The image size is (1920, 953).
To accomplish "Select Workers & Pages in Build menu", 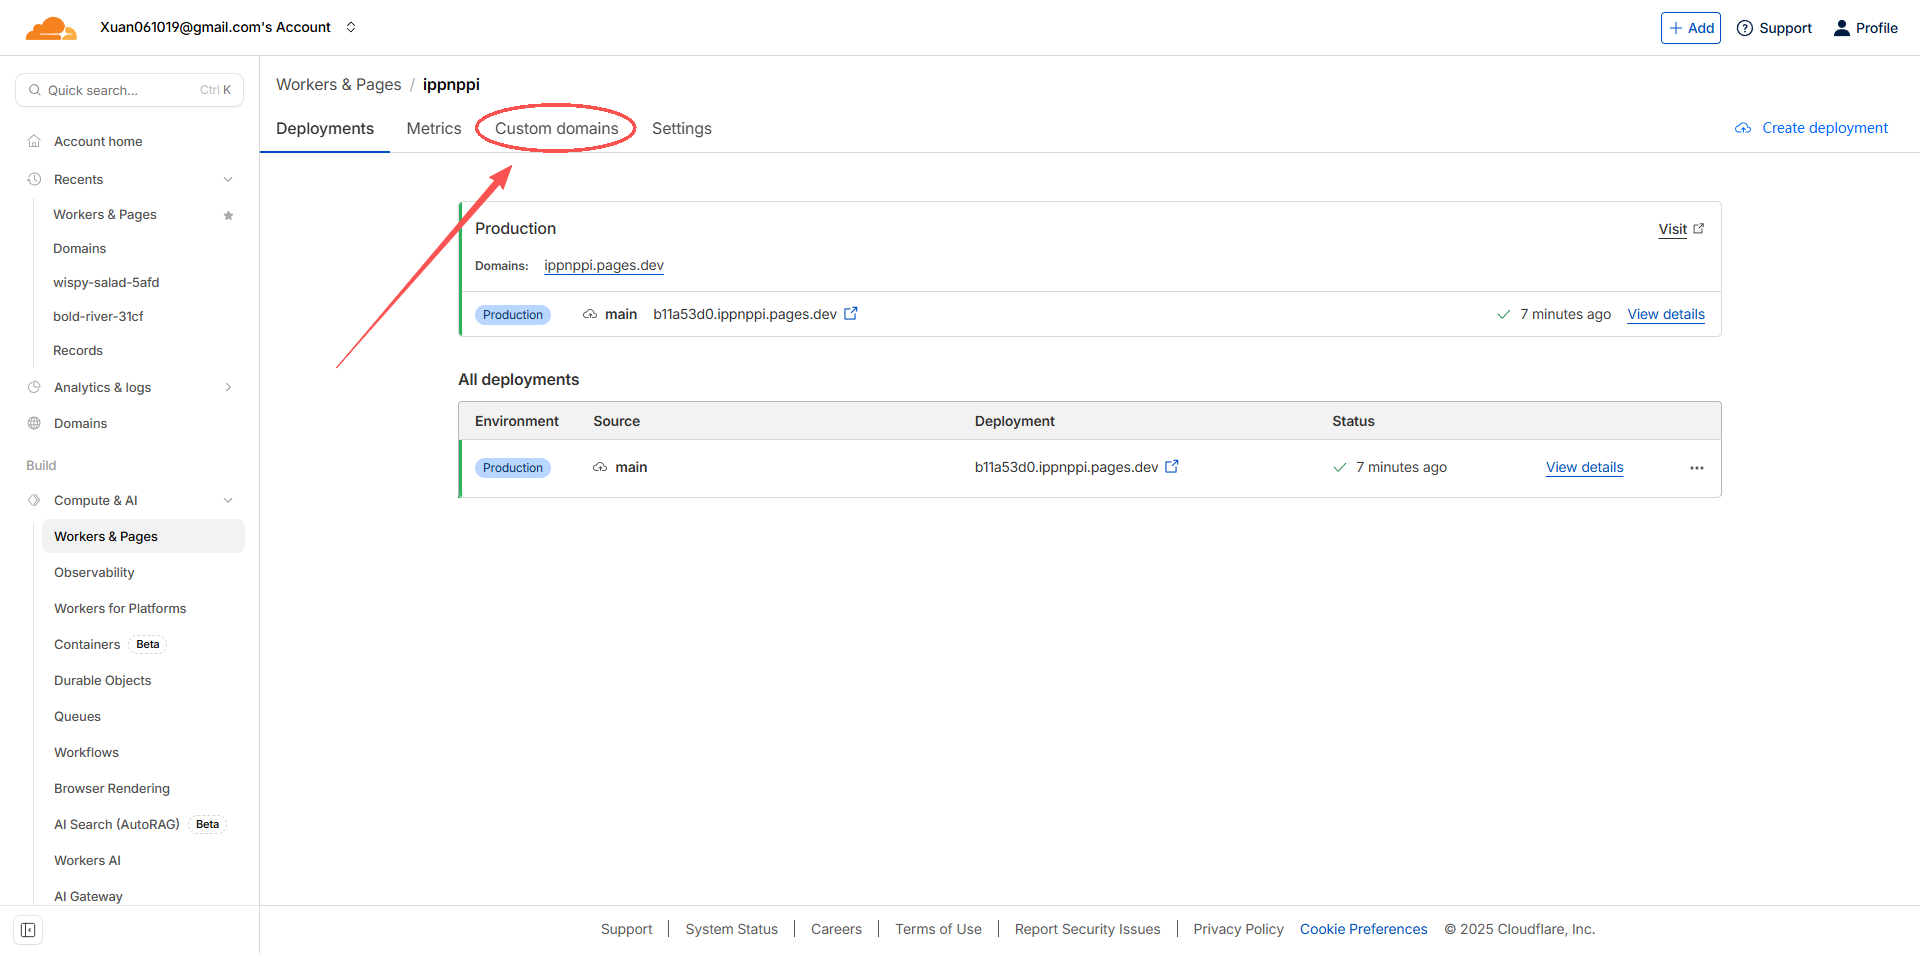I will (x=143, y=536).
